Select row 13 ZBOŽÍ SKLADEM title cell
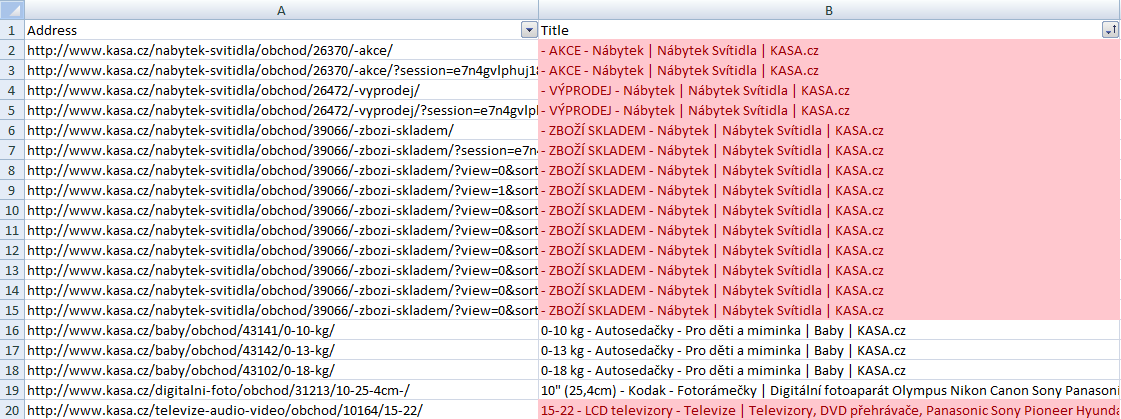The image size is (1121, 419). click(x=829, y=270)
